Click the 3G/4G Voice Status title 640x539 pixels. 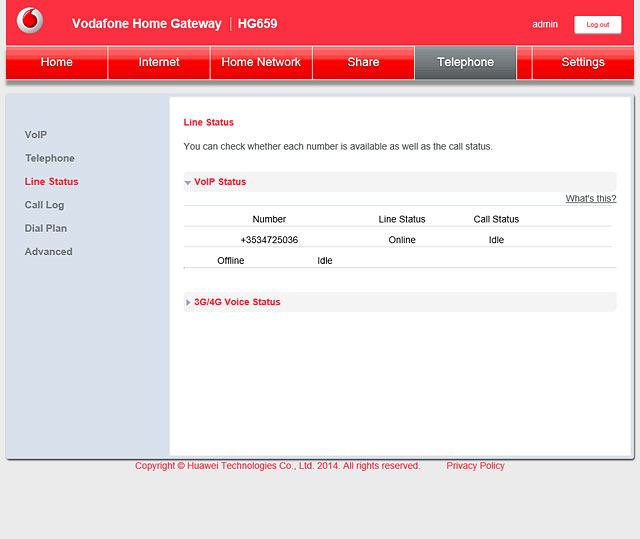(237, 302)
